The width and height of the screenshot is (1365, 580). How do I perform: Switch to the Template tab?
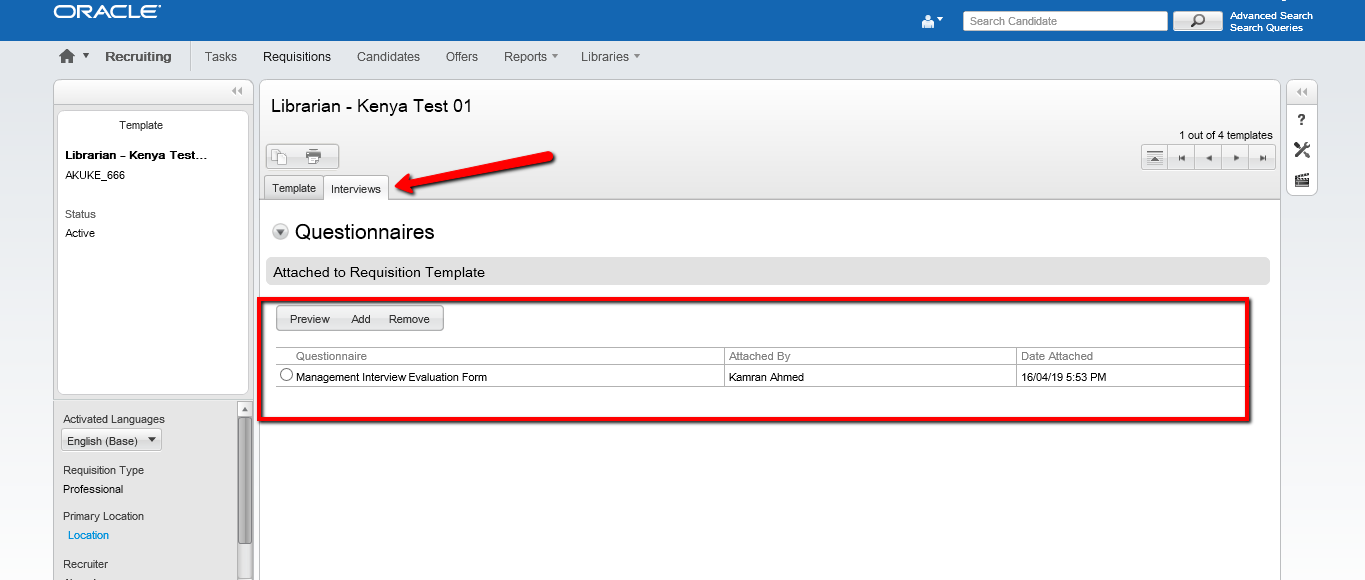294,188
